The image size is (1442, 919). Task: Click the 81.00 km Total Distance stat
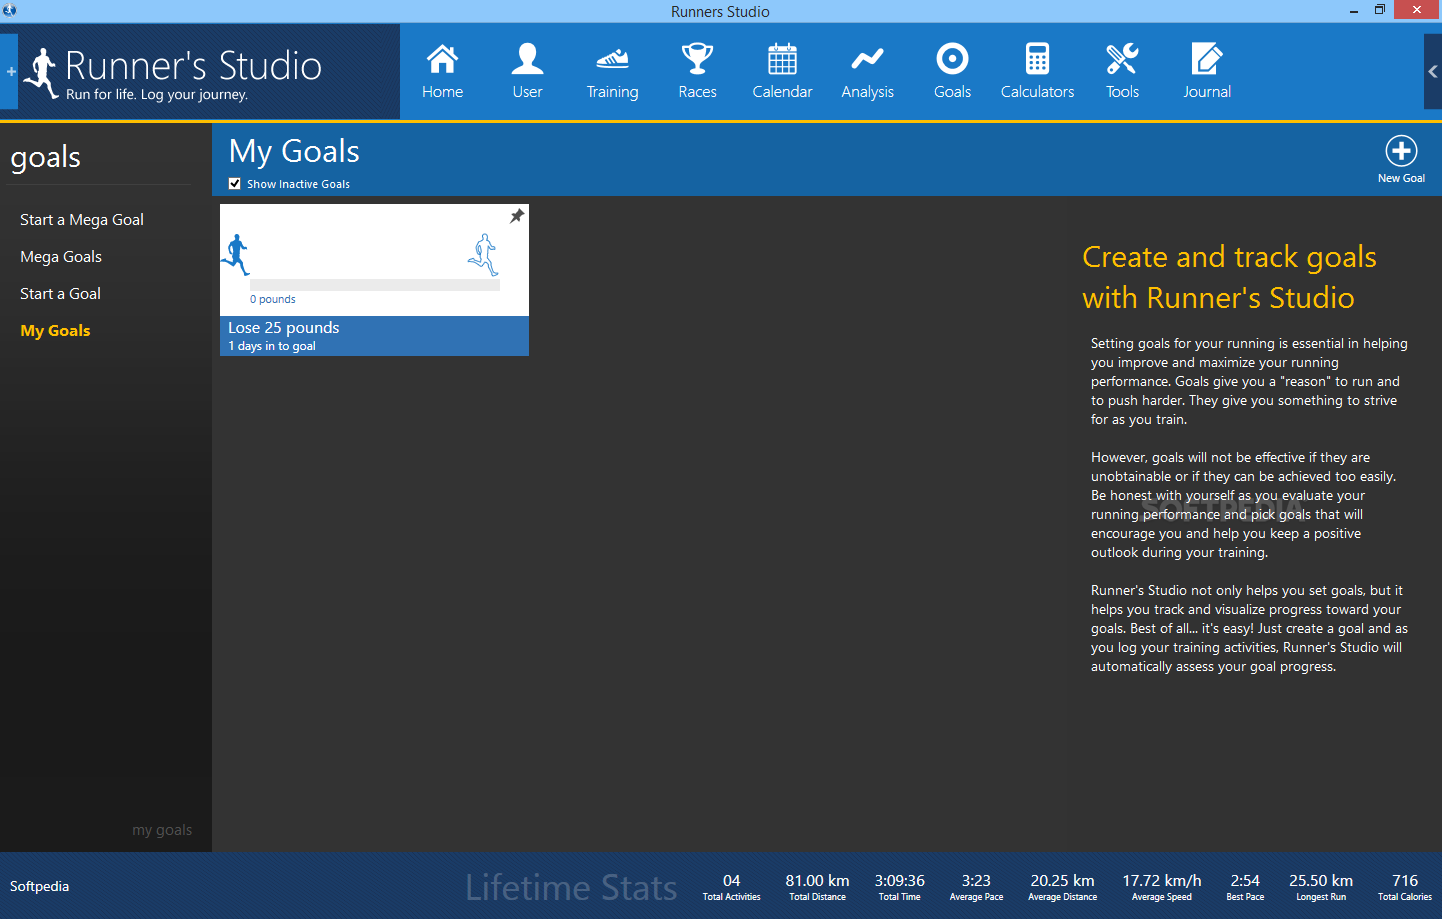point(817,887)
